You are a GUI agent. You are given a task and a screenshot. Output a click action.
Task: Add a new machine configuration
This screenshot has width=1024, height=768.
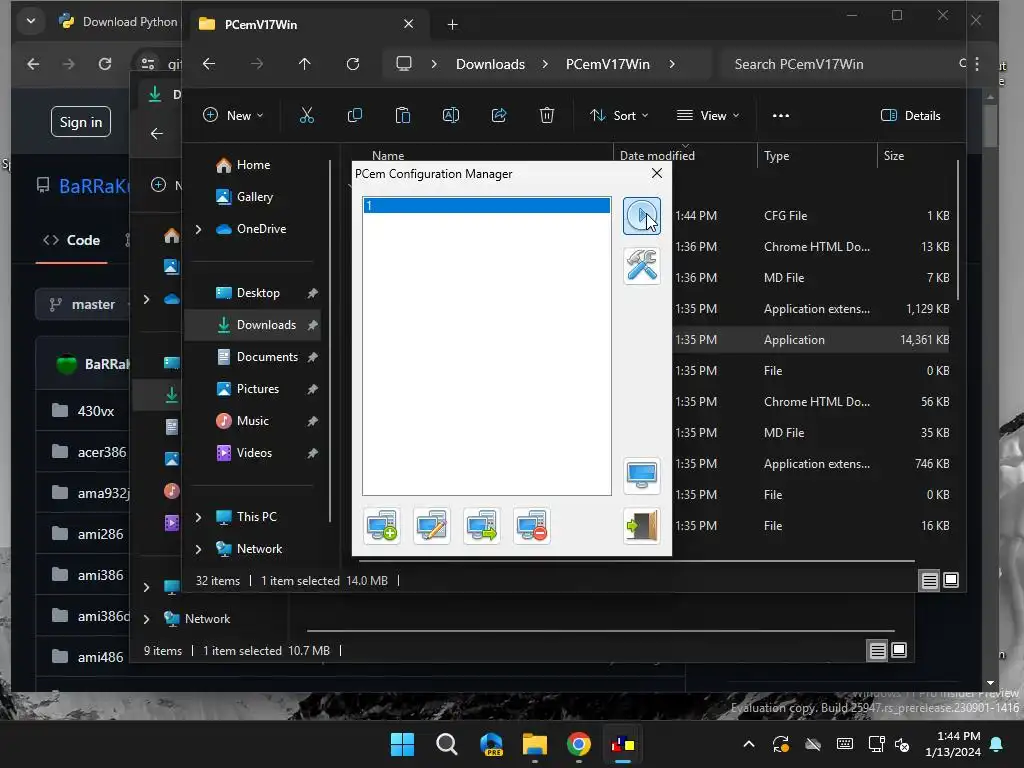pos(382,526)
